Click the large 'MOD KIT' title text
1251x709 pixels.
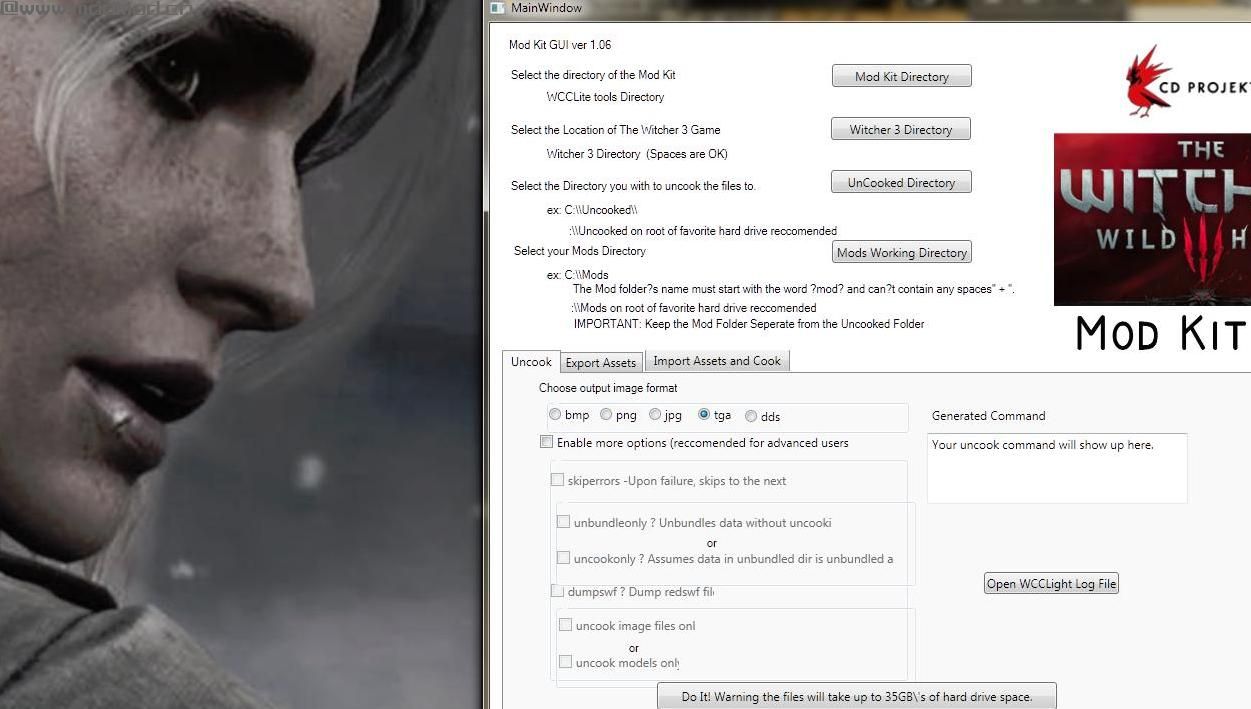1162,333
